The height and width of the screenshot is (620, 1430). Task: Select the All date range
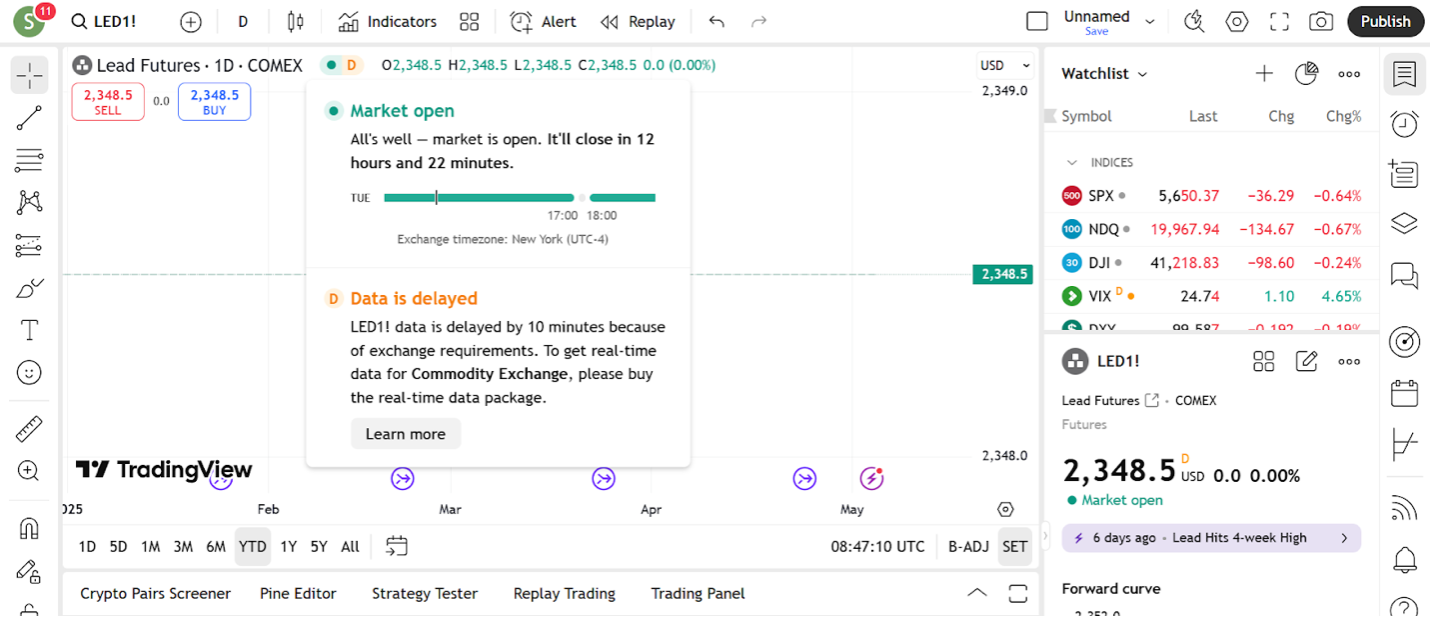(350, 546)
